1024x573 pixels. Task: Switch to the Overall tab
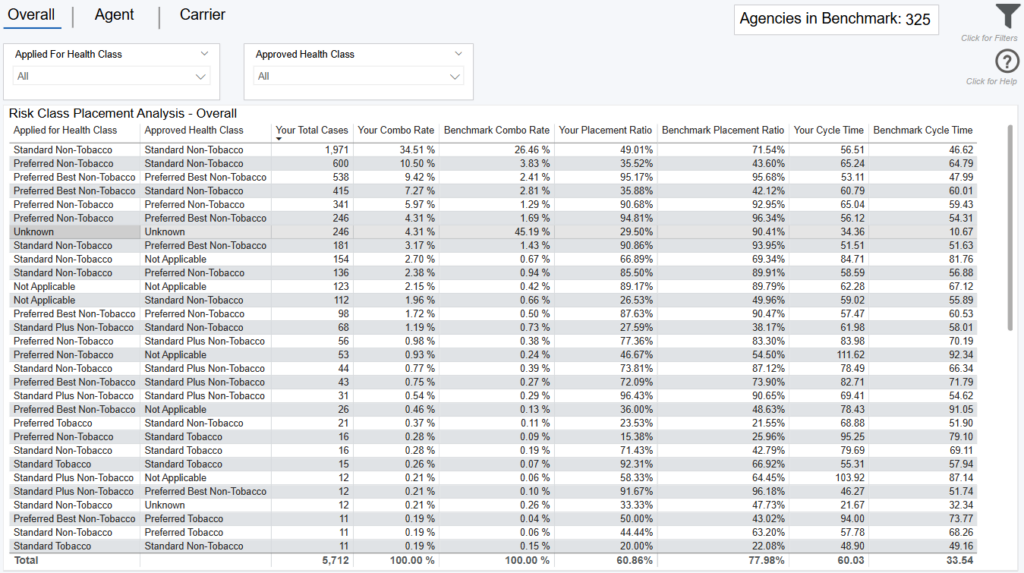point(31,15)
